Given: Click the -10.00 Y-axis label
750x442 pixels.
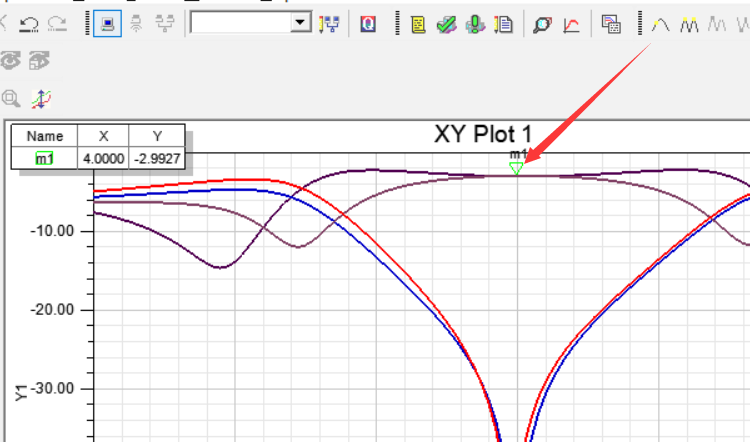Looking at the screenshot, I should click(52, 231).
